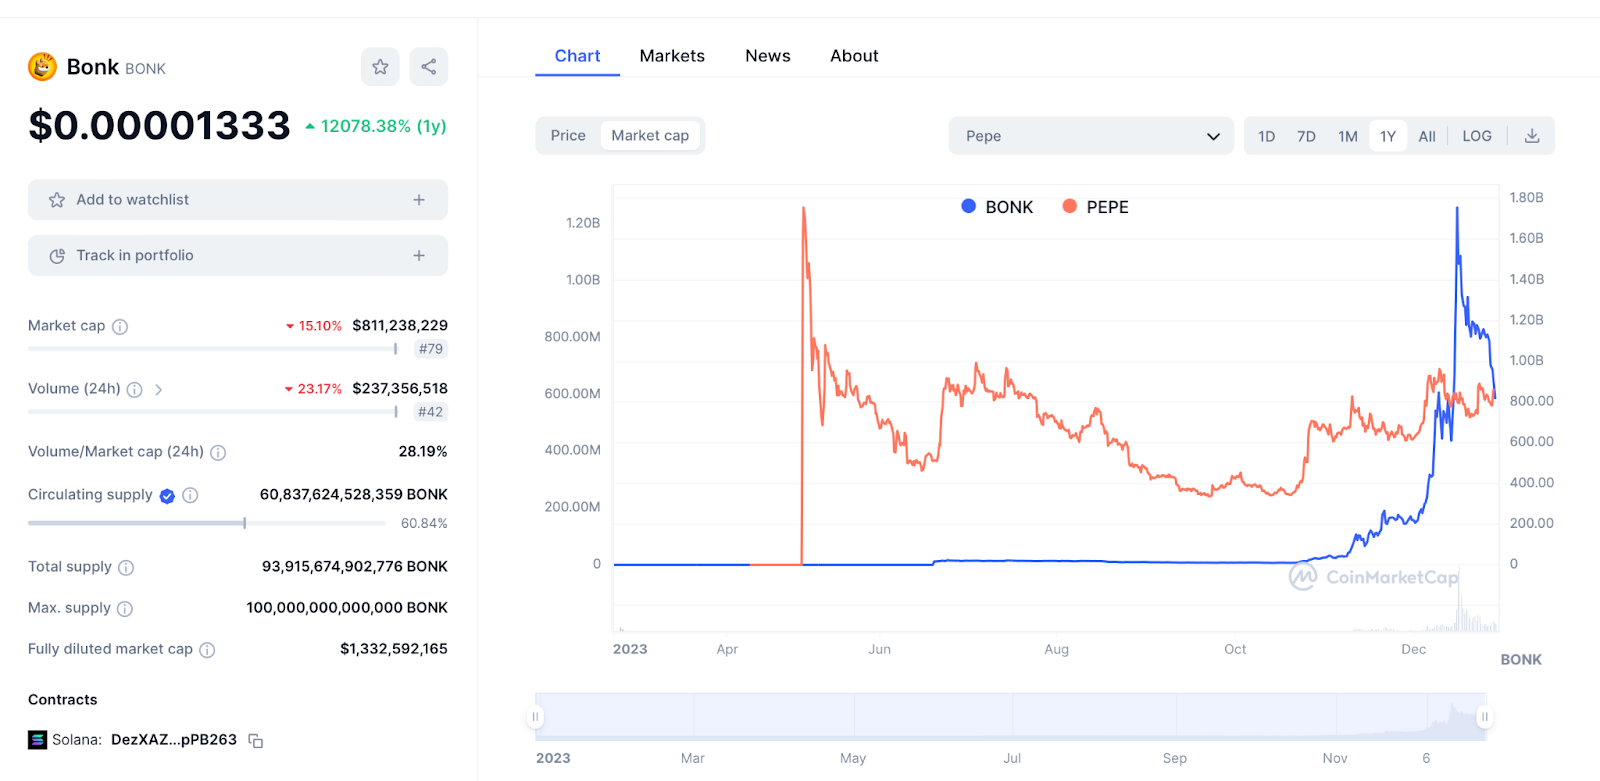Viewport: 1600px width, 781px height.
Task: Open the Circulating supply info icon
Action: point(190,495)
